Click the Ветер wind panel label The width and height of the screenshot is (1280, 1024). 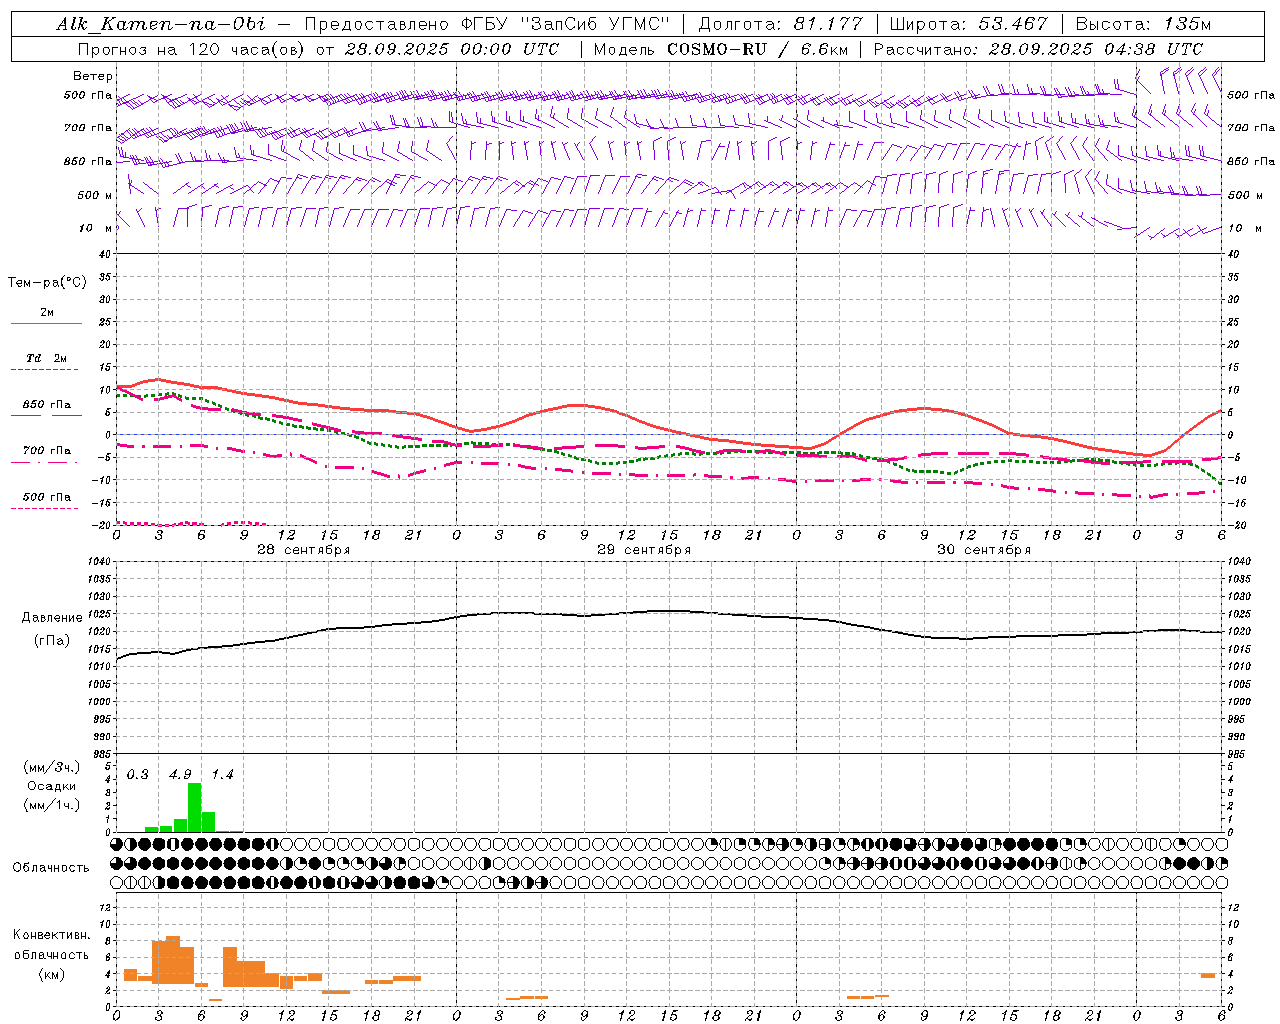pos(93,76)
